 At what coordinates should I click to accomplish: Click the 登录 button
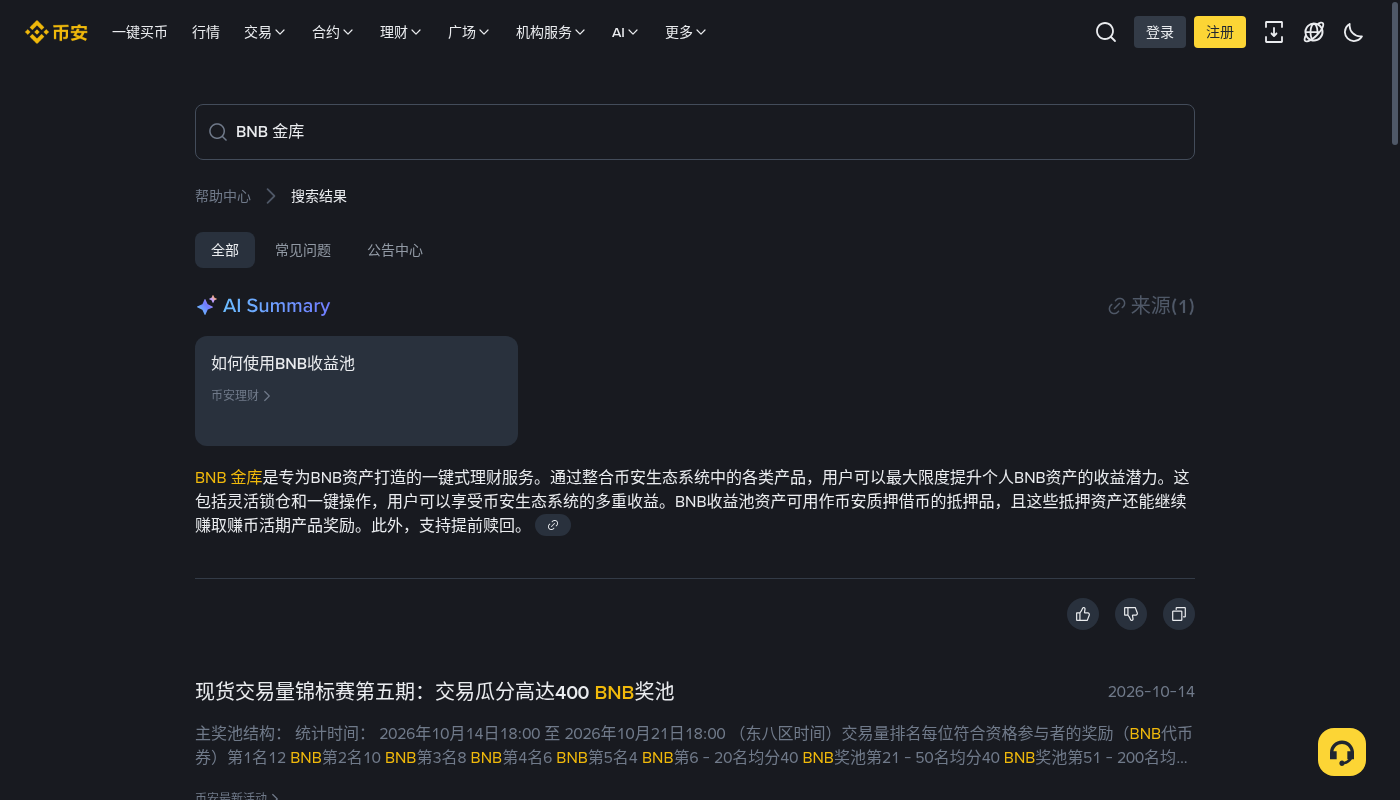point(1160,32)
